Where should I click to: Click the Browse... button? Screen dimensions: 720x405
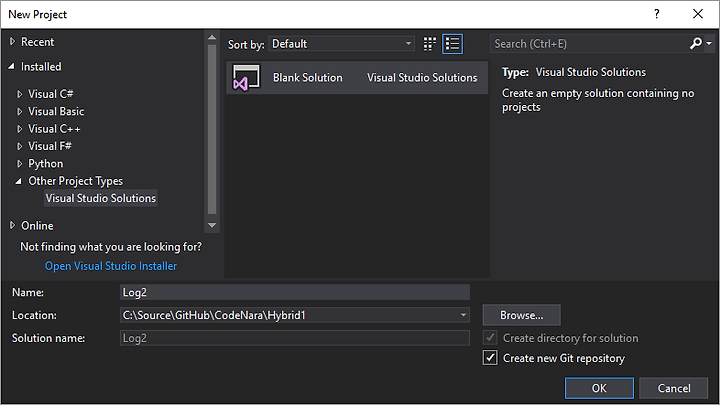pos(522,315)
